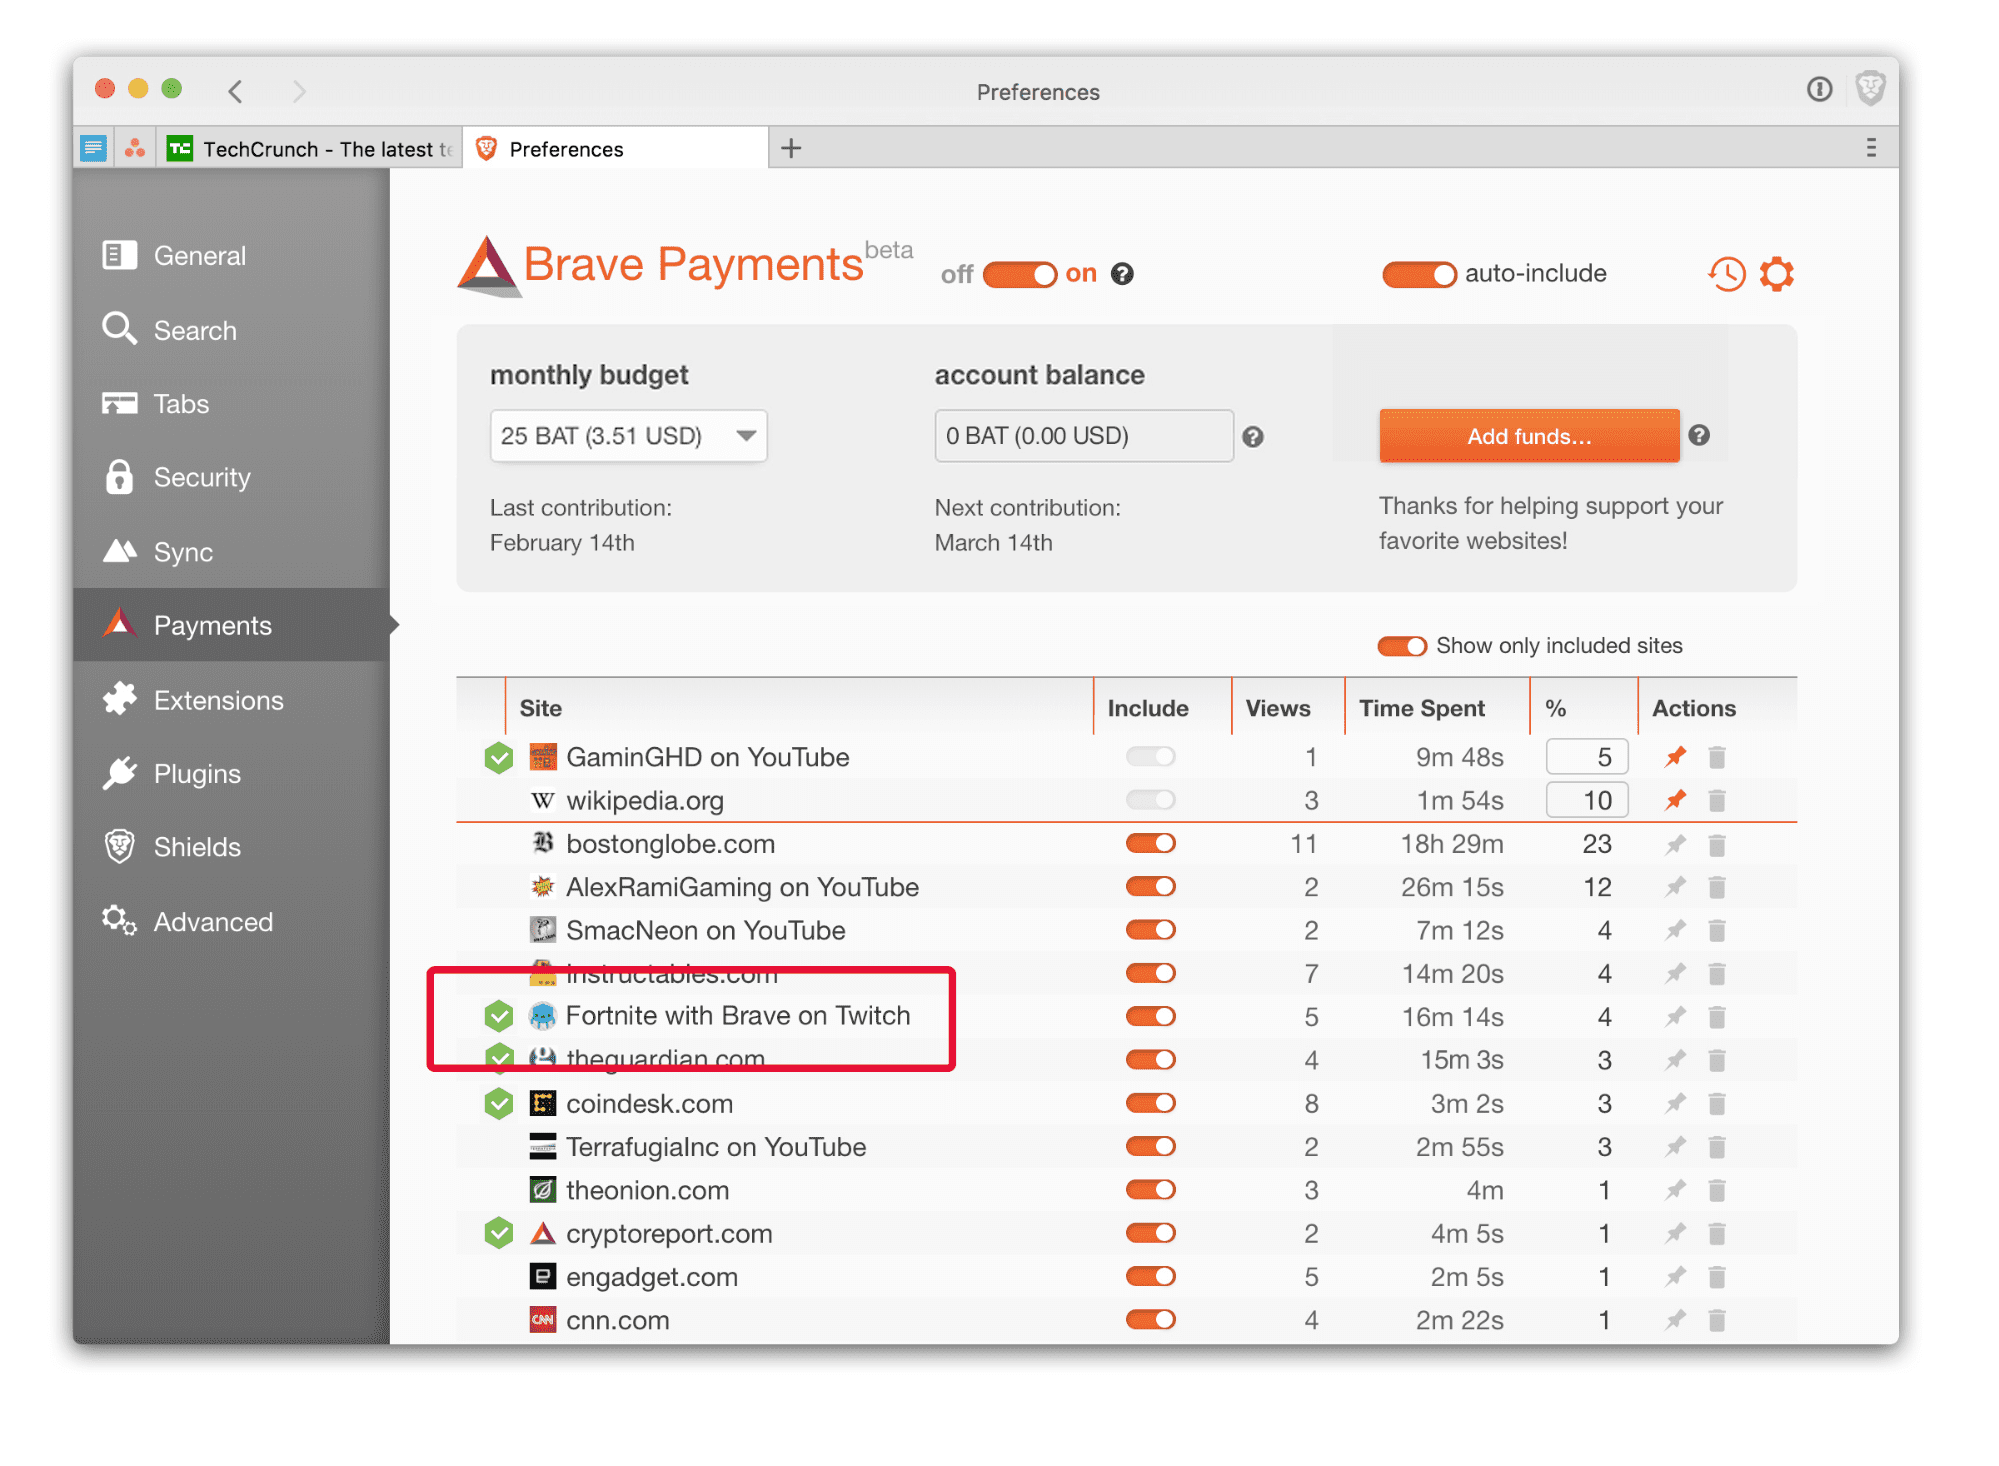This screenshot has height=1466, width=1999.
Task: Pin AlexRamiGaming on YouTube percentage
Action: (1676, 887)
